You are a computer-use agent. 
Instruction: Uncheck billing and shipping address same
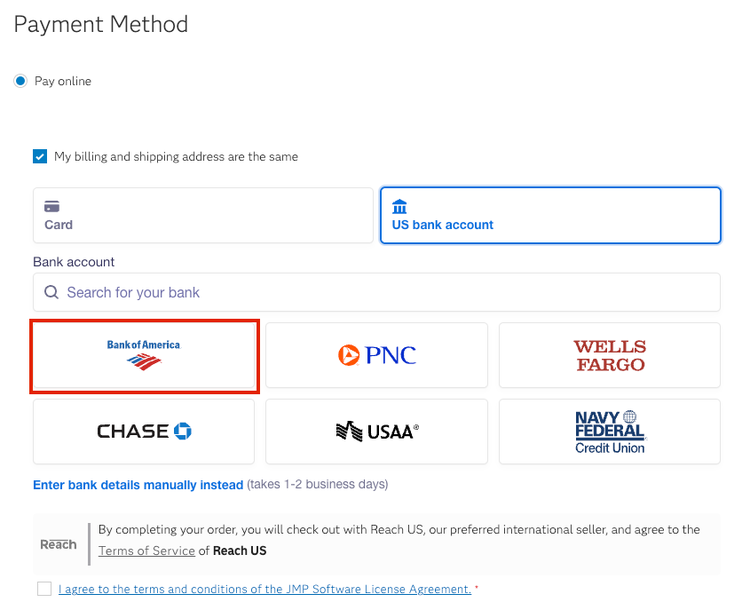coord(40,157)
